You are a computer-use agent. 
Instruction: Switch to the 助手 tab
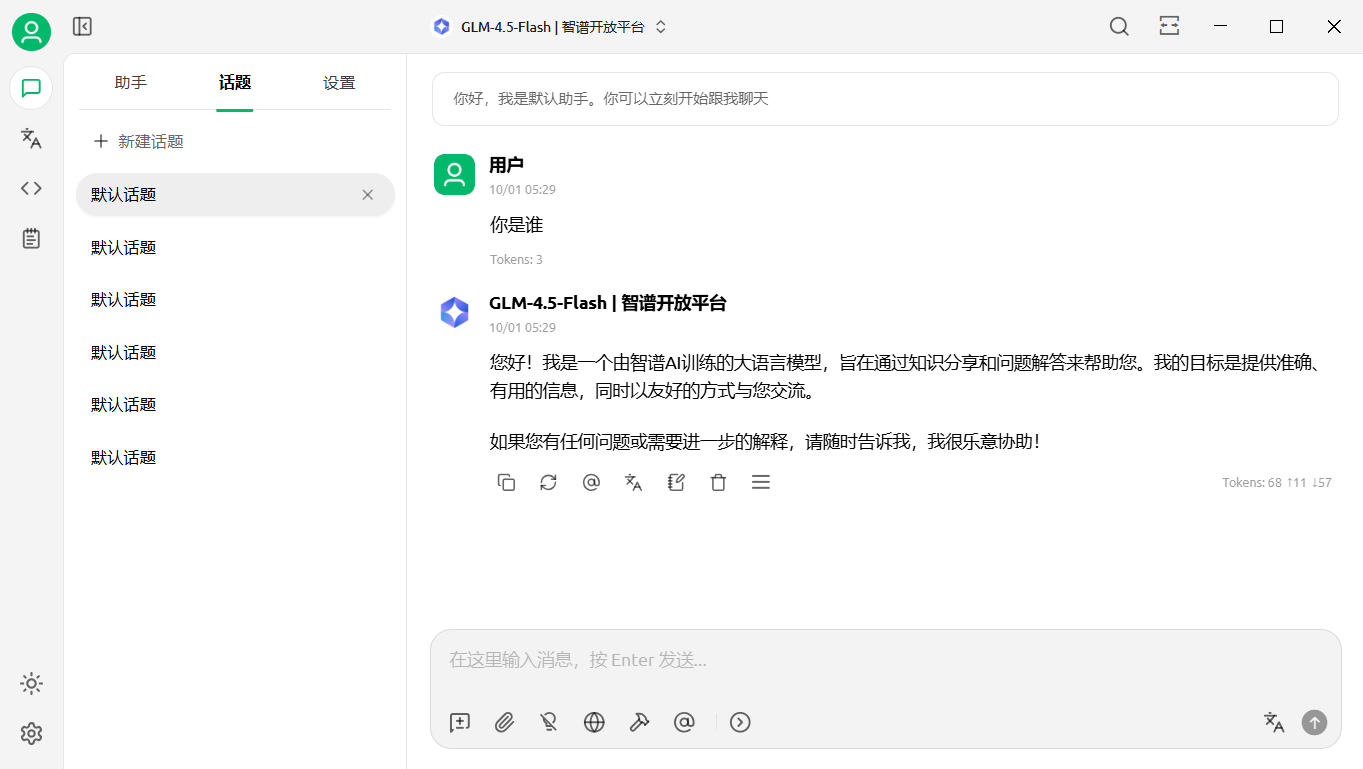(x=131, y=83)
